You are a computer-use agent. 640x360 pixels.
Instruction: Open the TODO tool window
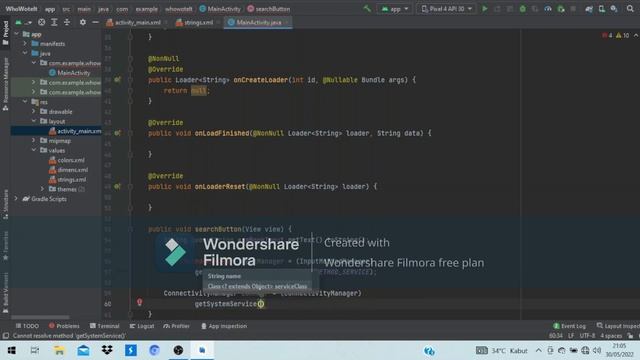point(27,326)
